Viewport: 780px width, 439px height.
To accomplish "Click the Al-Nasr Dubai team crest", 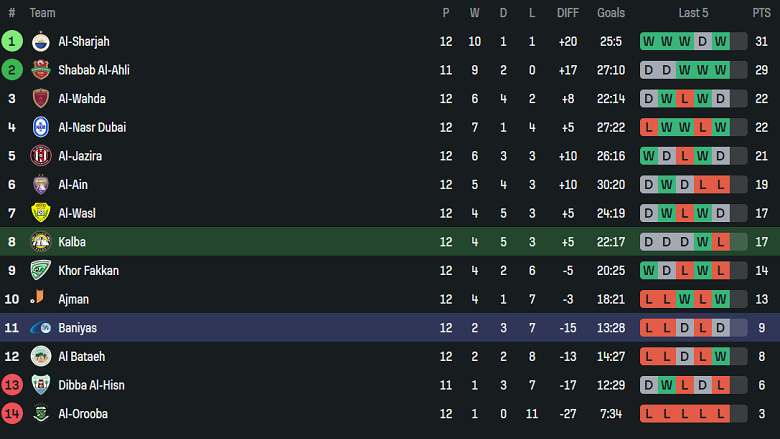I will pyautogui.click(x=40, y=127).
